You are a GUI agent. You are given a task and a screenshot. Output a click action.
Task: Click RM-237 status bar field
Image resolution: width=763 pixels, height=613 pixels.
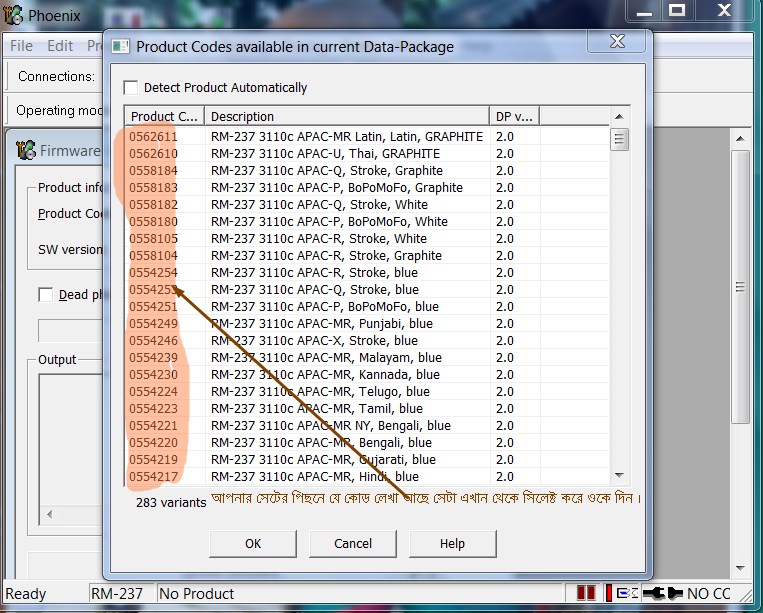coord(122,594)
